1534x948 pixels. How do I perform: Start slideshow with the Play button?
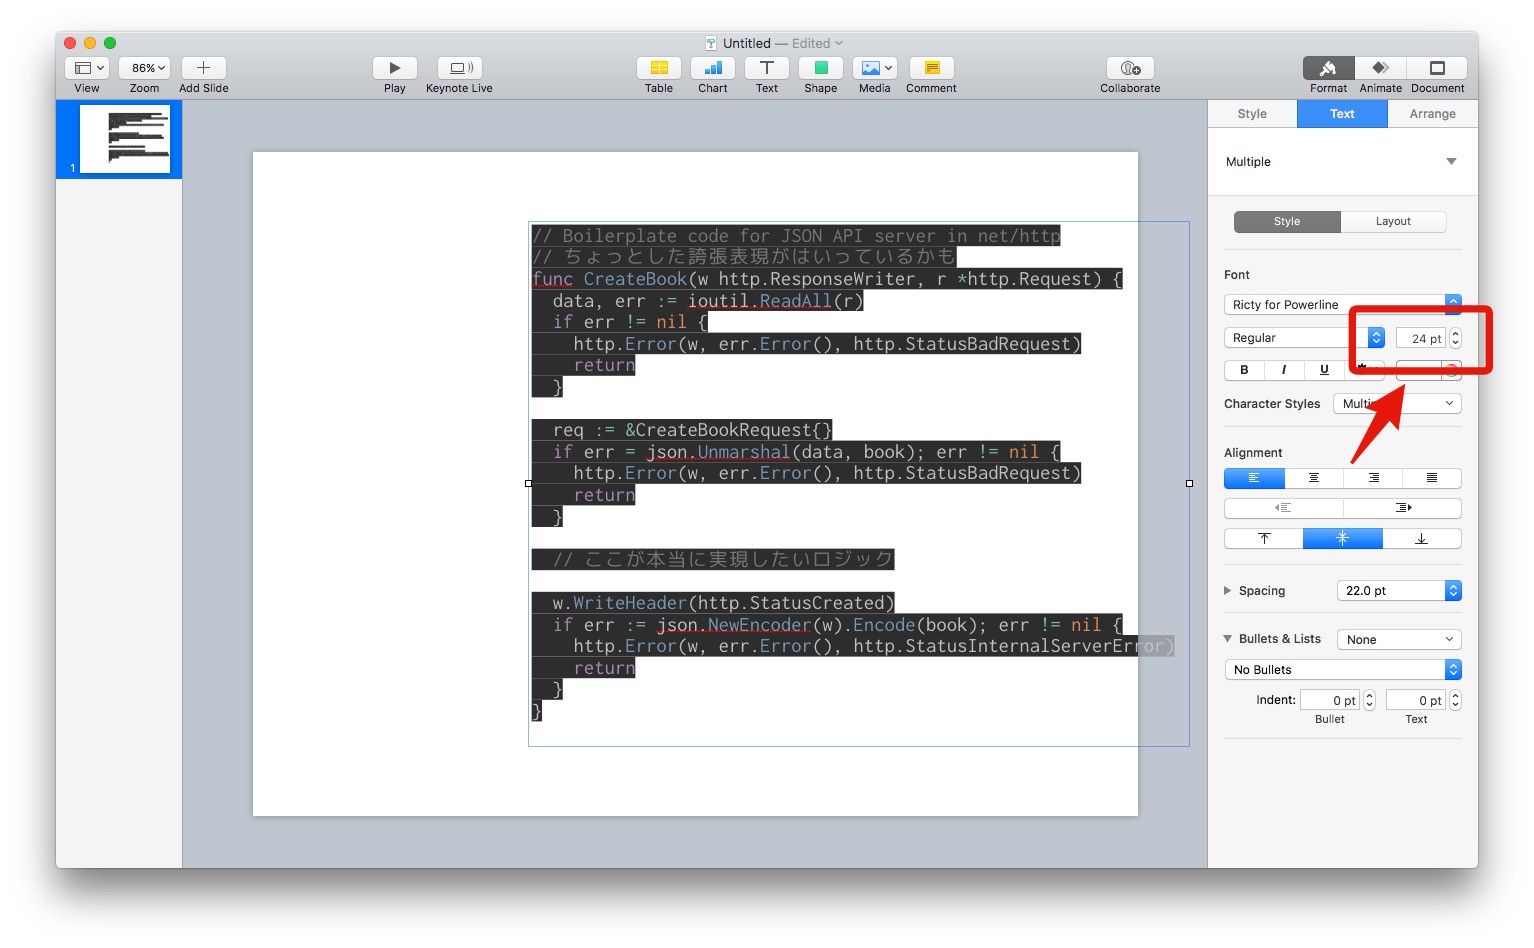395,68
